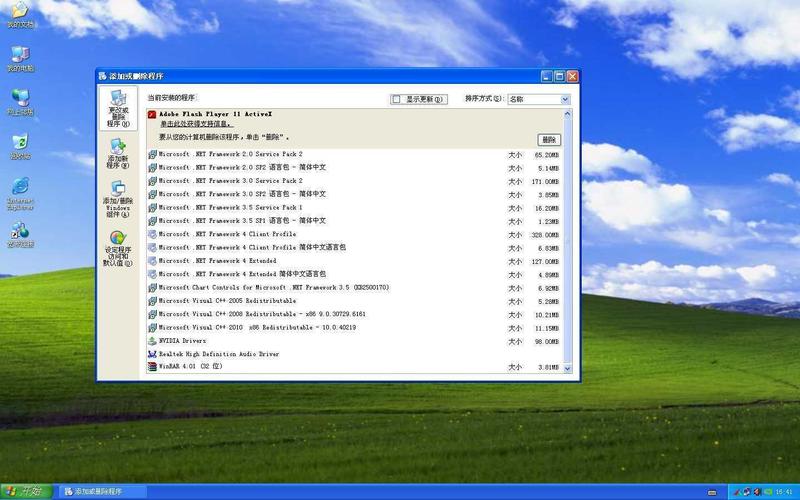Click the WinRAR books icon in list
Viewport: 800px width, 500px height.
[x=152, y=366]
